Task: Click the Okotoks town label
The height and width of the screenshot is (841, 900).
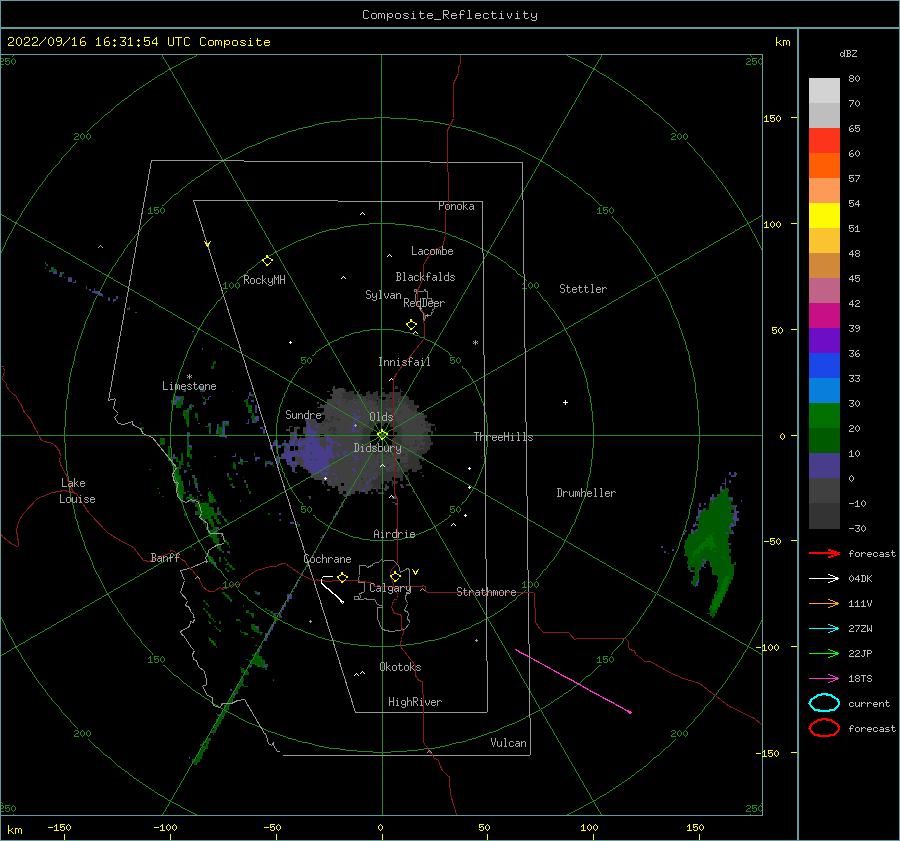Action: [x=400, y=667]
